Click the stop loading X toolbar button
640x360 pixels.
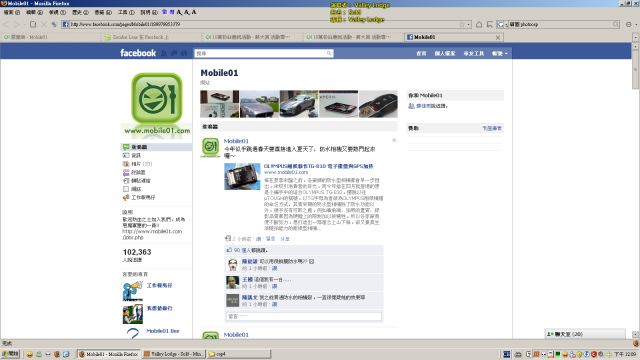pos(44,24)
